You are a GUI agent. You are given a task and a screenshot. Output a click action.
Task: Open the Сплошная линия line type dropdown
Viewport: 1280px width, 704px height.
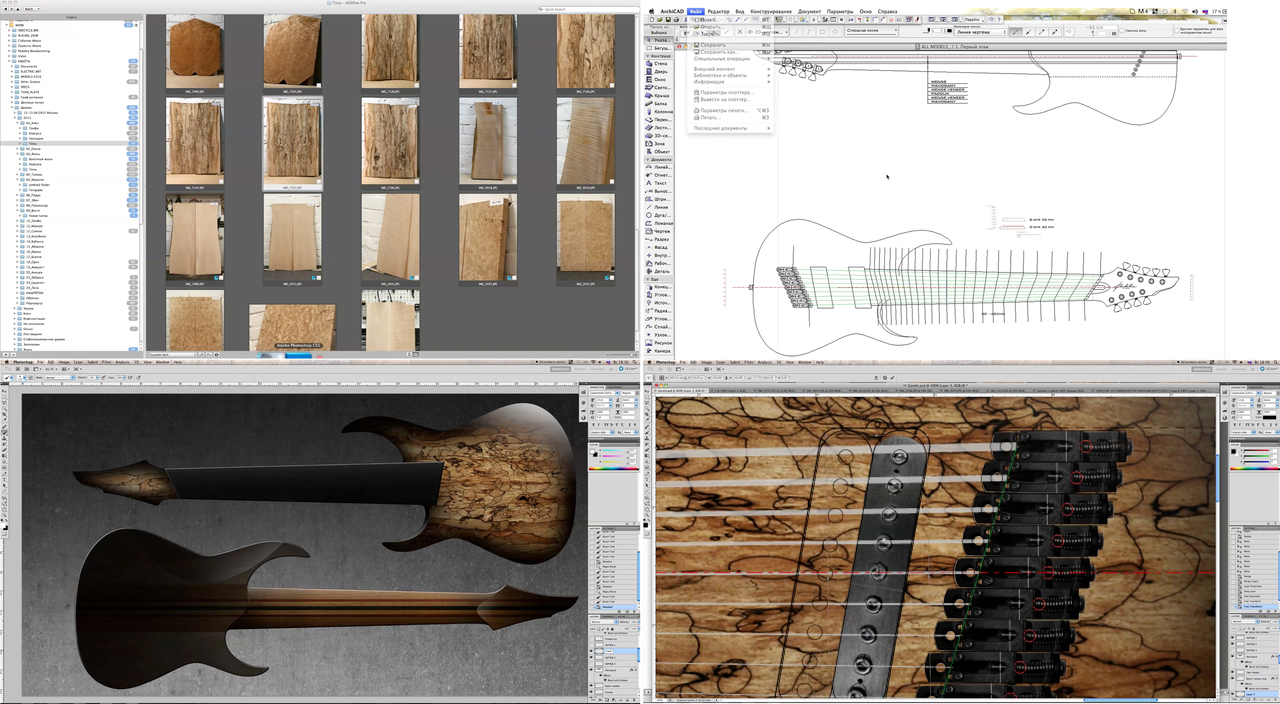click(872, 31)
